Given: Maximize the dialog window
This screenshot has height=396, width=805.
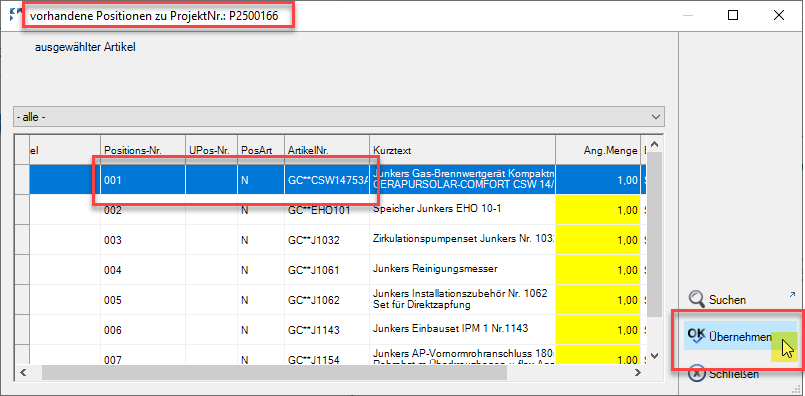Looking at the screenshot, I should (x=733, y=15).
